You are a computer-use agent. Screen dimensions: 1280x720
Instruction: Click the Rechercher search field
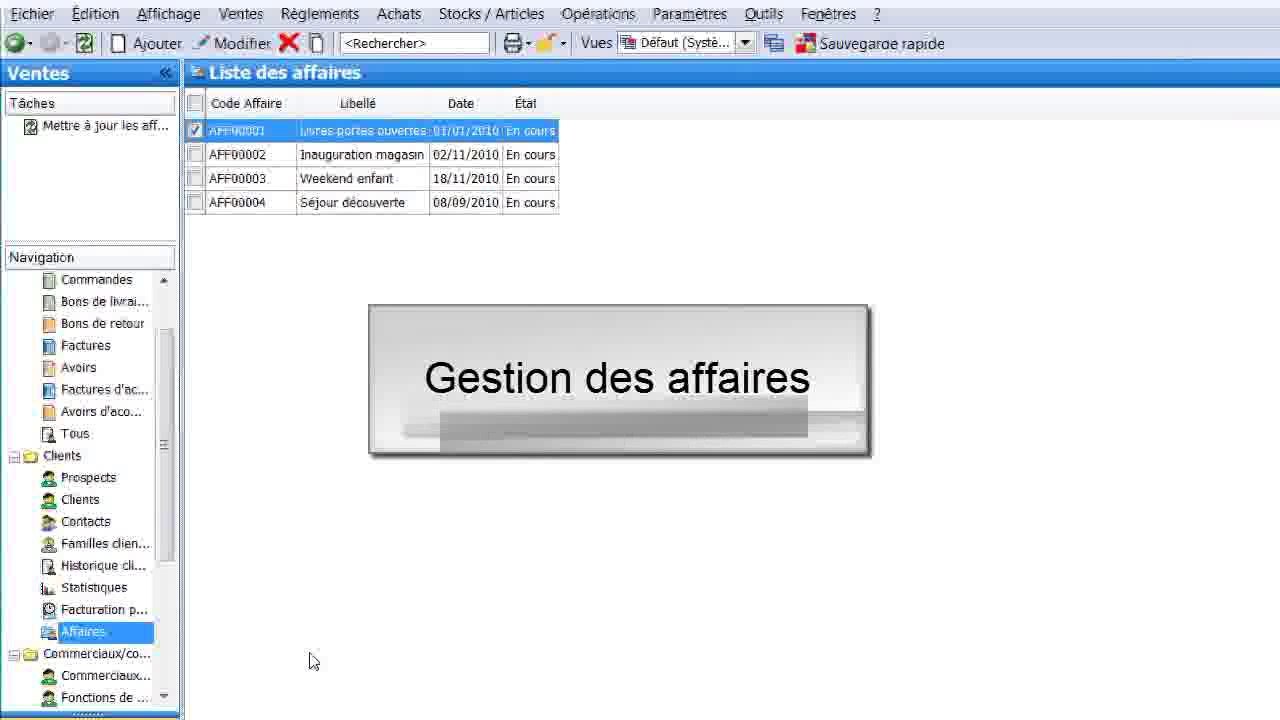click(415, 43)
